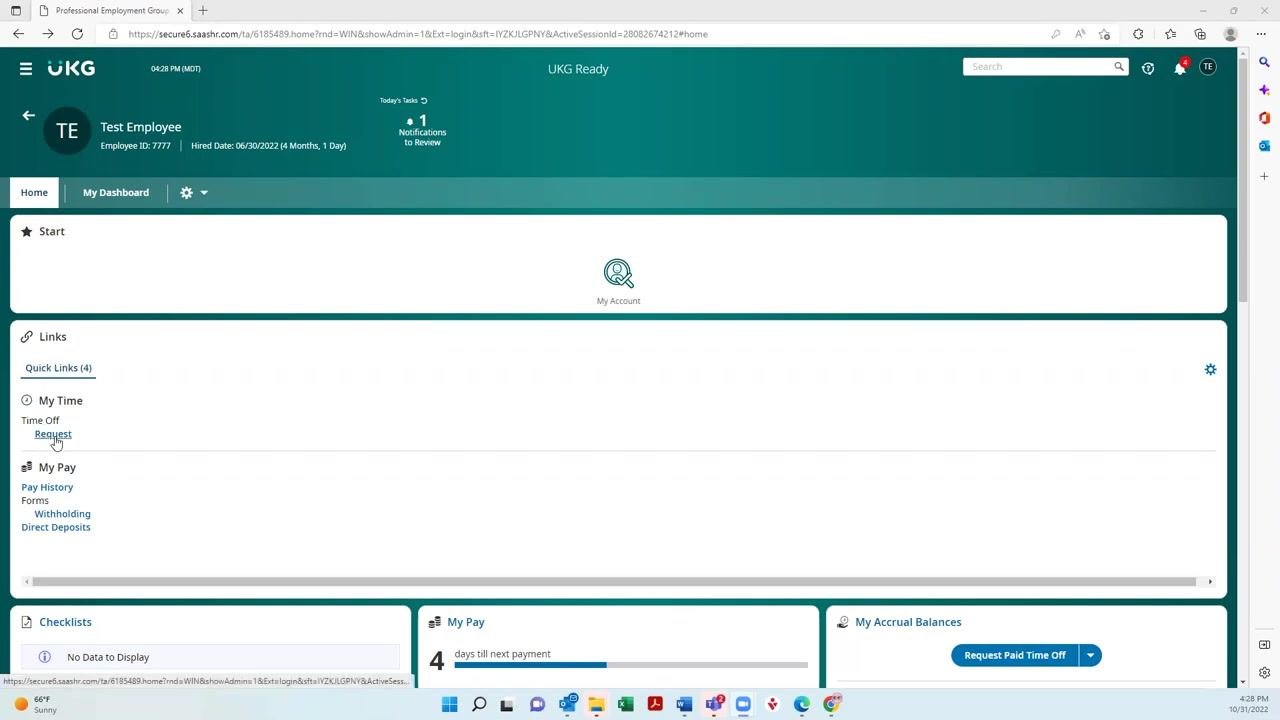Open the browser Extensions puzzle icon

[1138, 34]
